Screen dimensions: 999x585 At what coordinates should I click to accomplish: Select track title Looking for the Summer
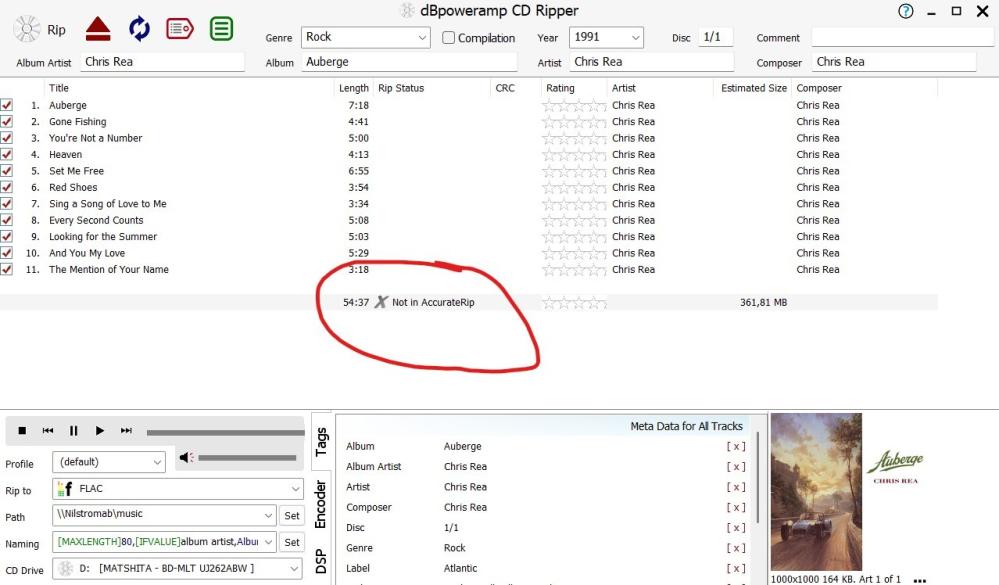click(103, 236)
